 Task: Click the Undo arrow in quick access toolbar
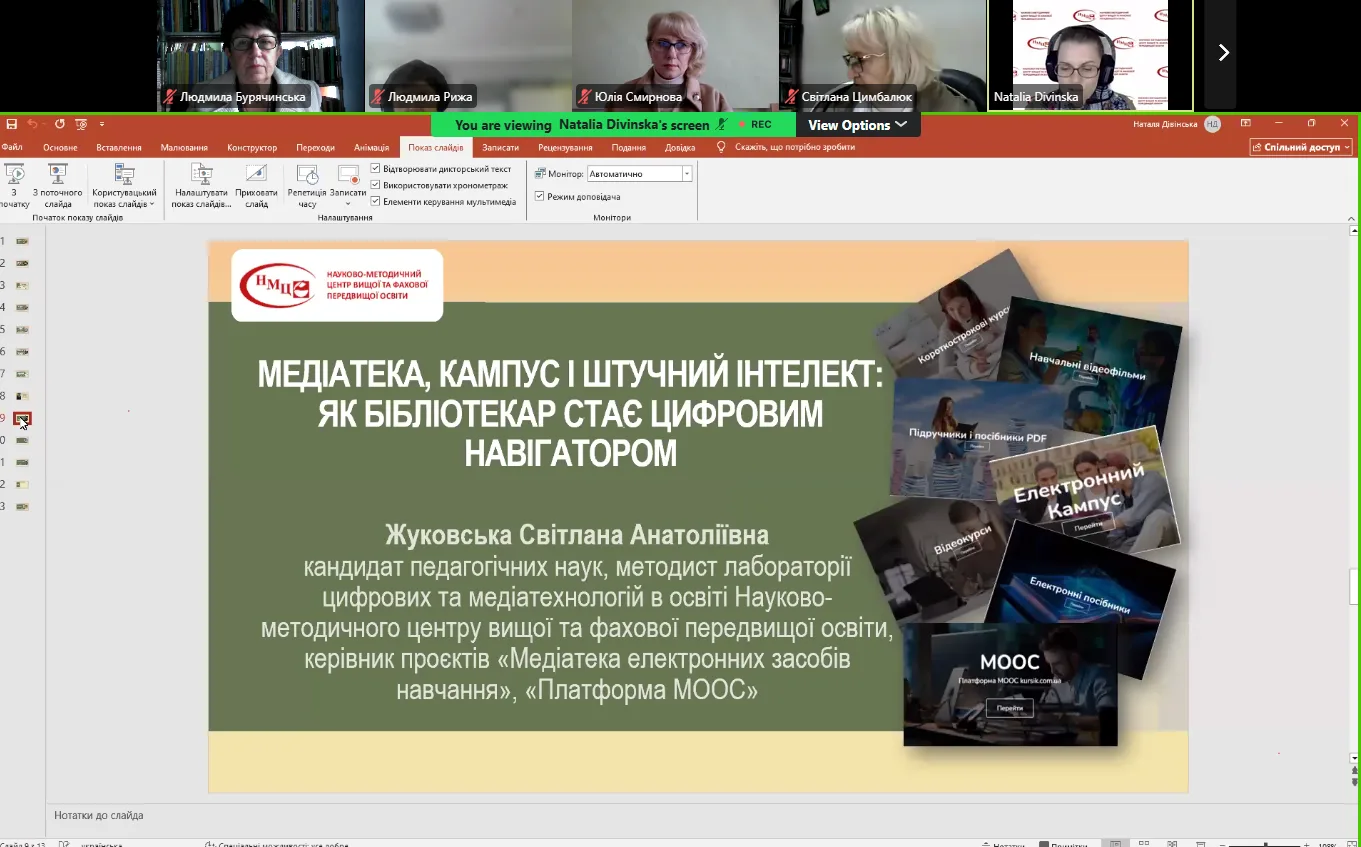coord(32,124)
